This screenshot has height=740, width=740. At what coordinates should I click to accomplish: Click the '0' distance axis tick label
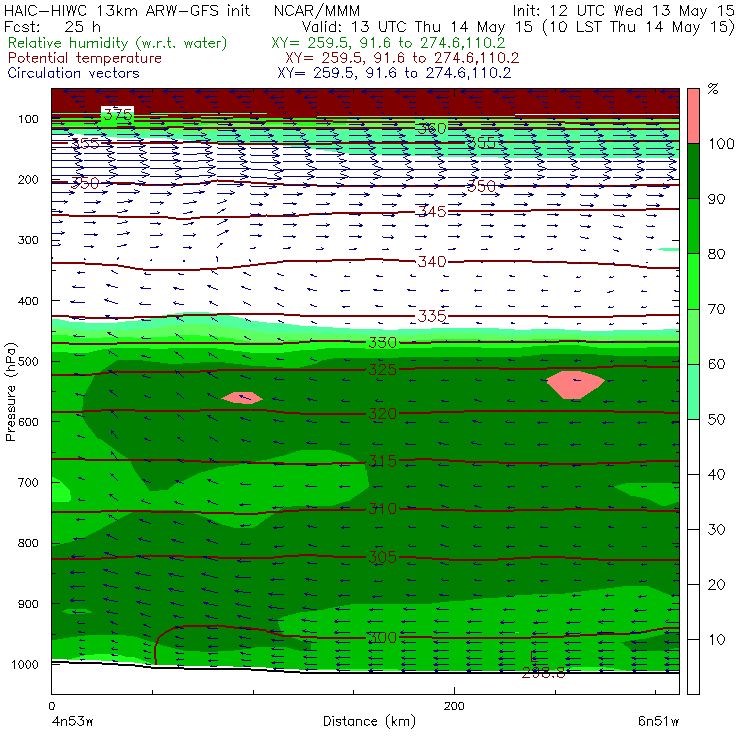(51, 706)
